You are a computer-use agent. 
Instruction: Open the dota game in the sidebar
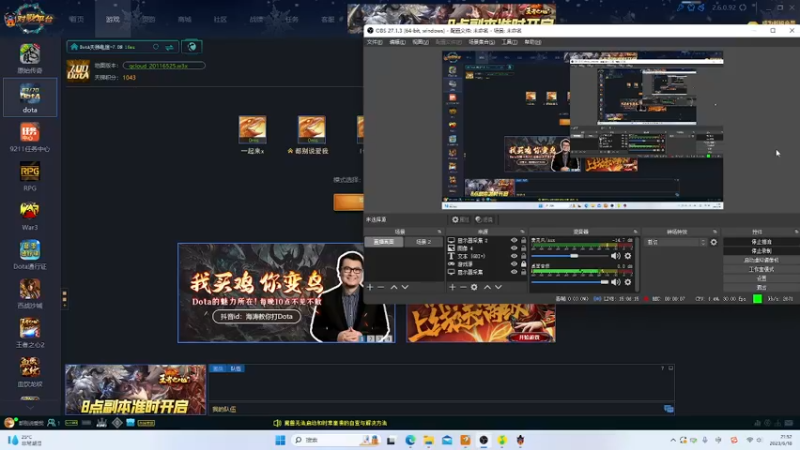[x=30, y=97]
